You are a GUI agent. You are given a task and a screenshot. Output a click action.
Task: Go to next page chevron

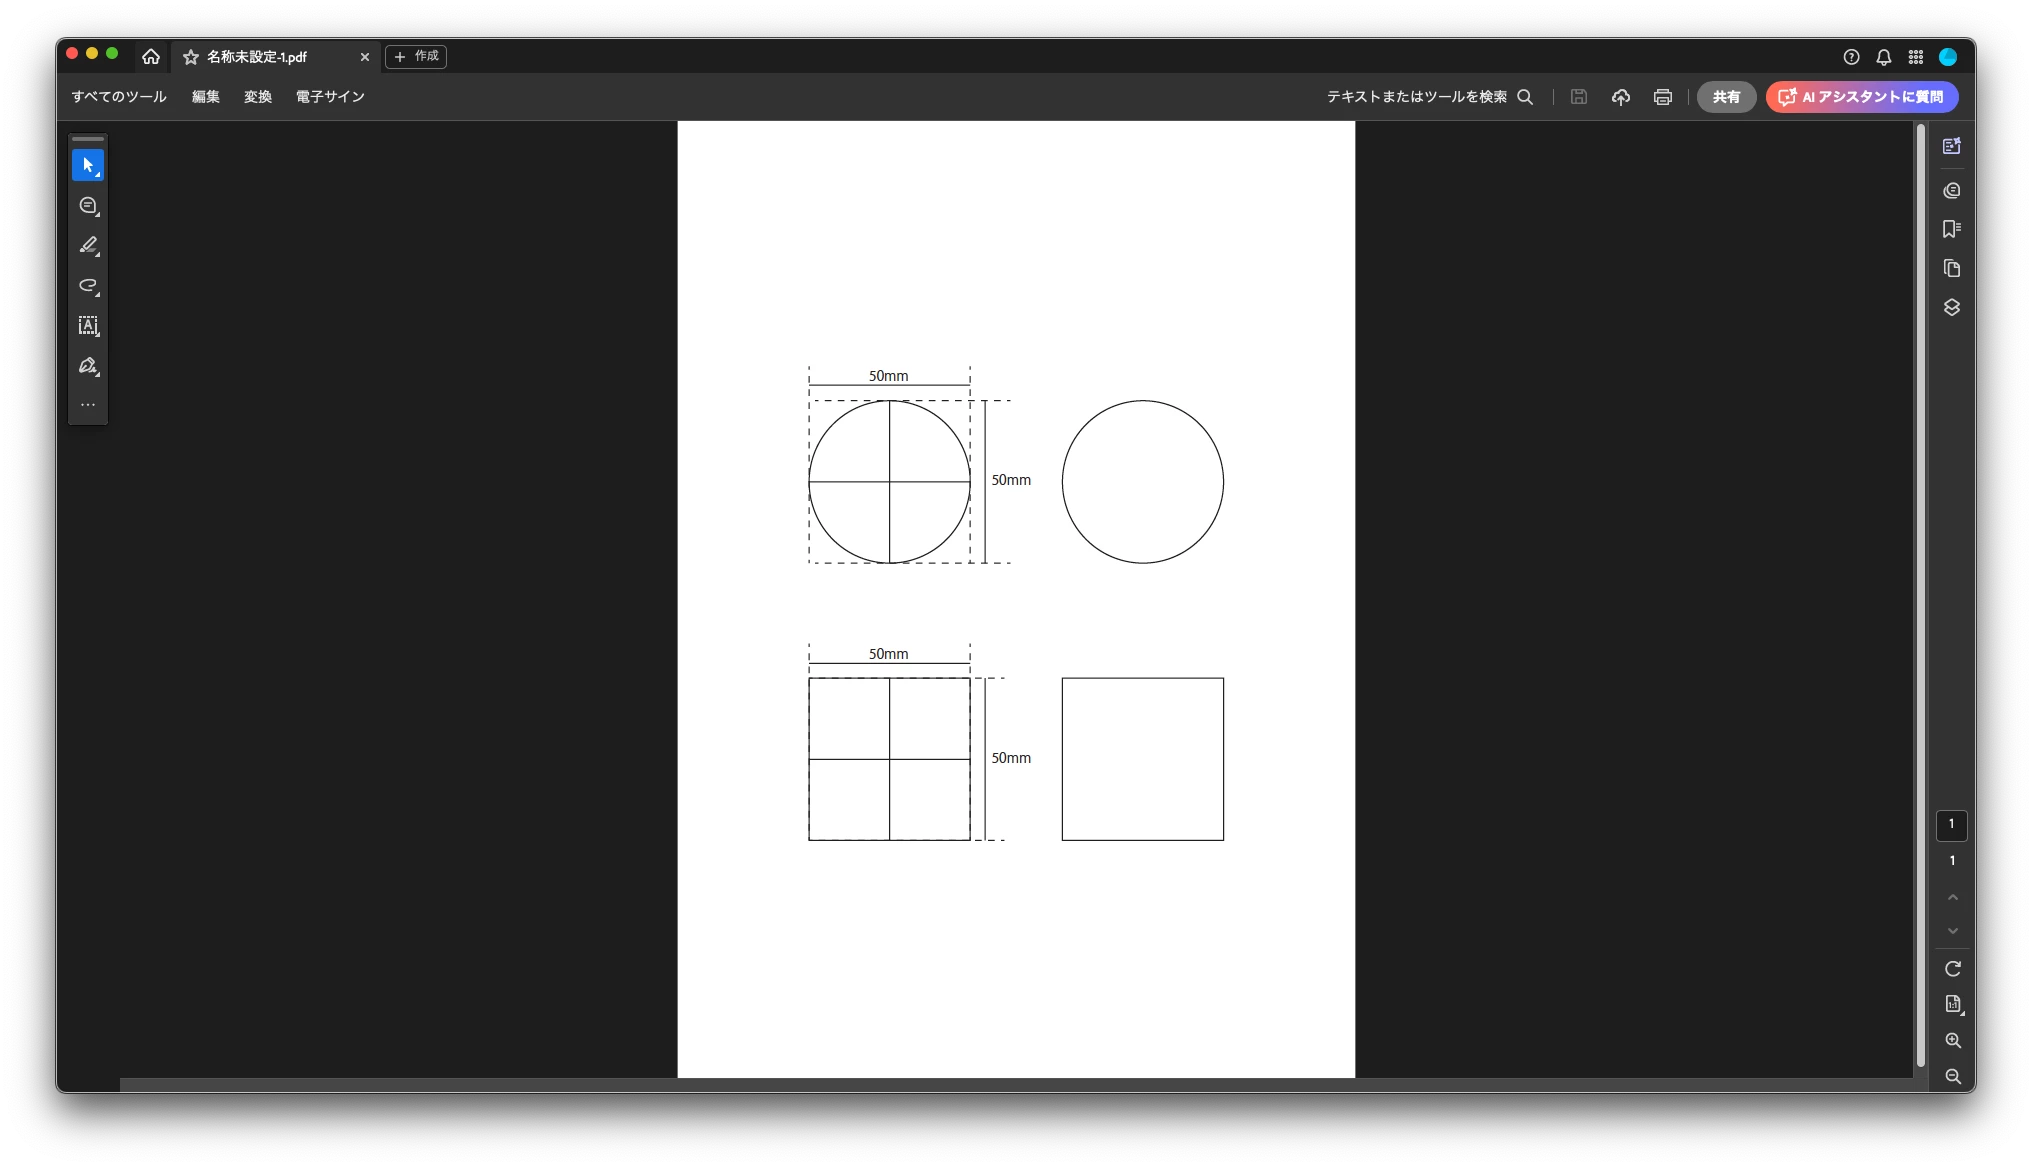tap(1952, 930)
